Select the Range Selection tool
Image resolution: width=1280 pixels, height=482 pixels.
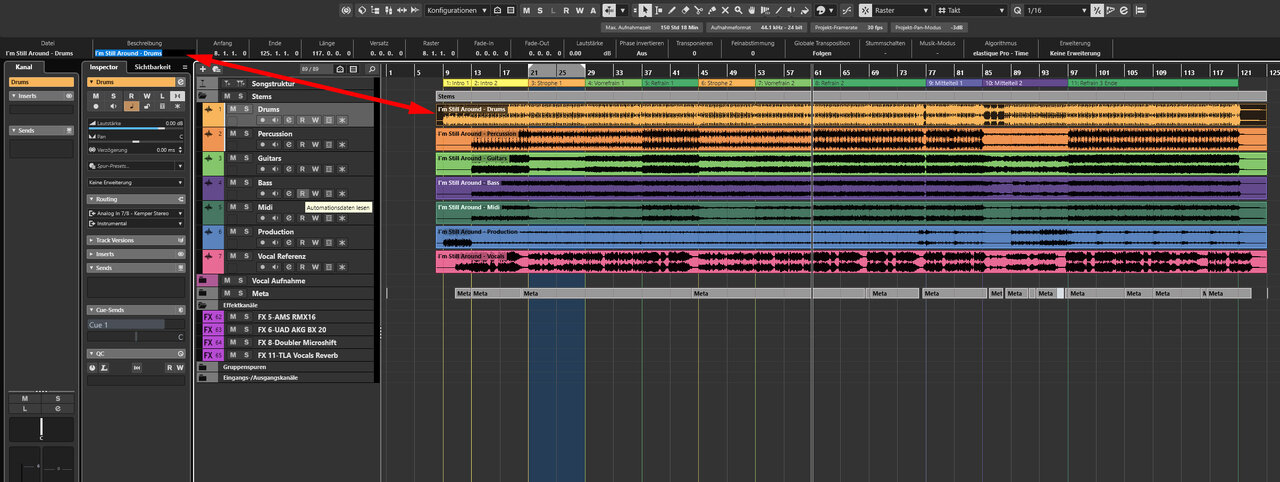659,10
